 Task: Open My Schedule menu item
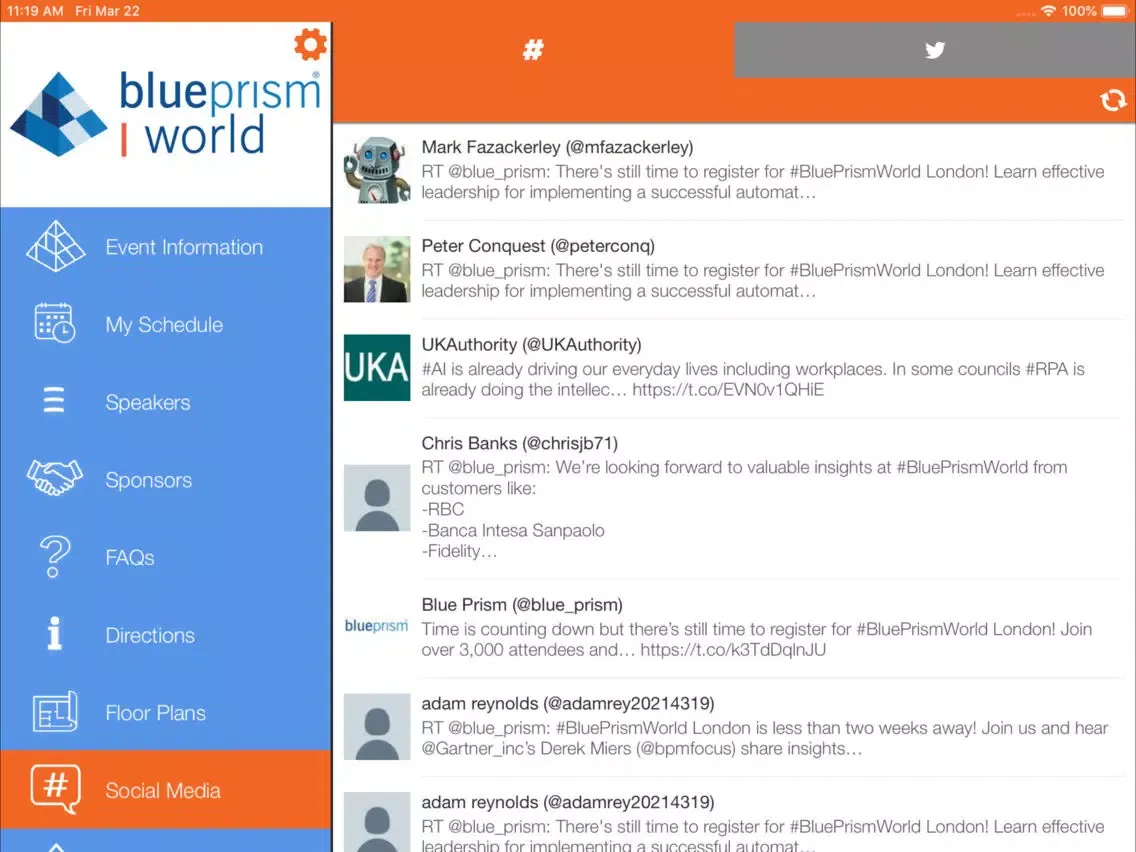coord(166,325)
